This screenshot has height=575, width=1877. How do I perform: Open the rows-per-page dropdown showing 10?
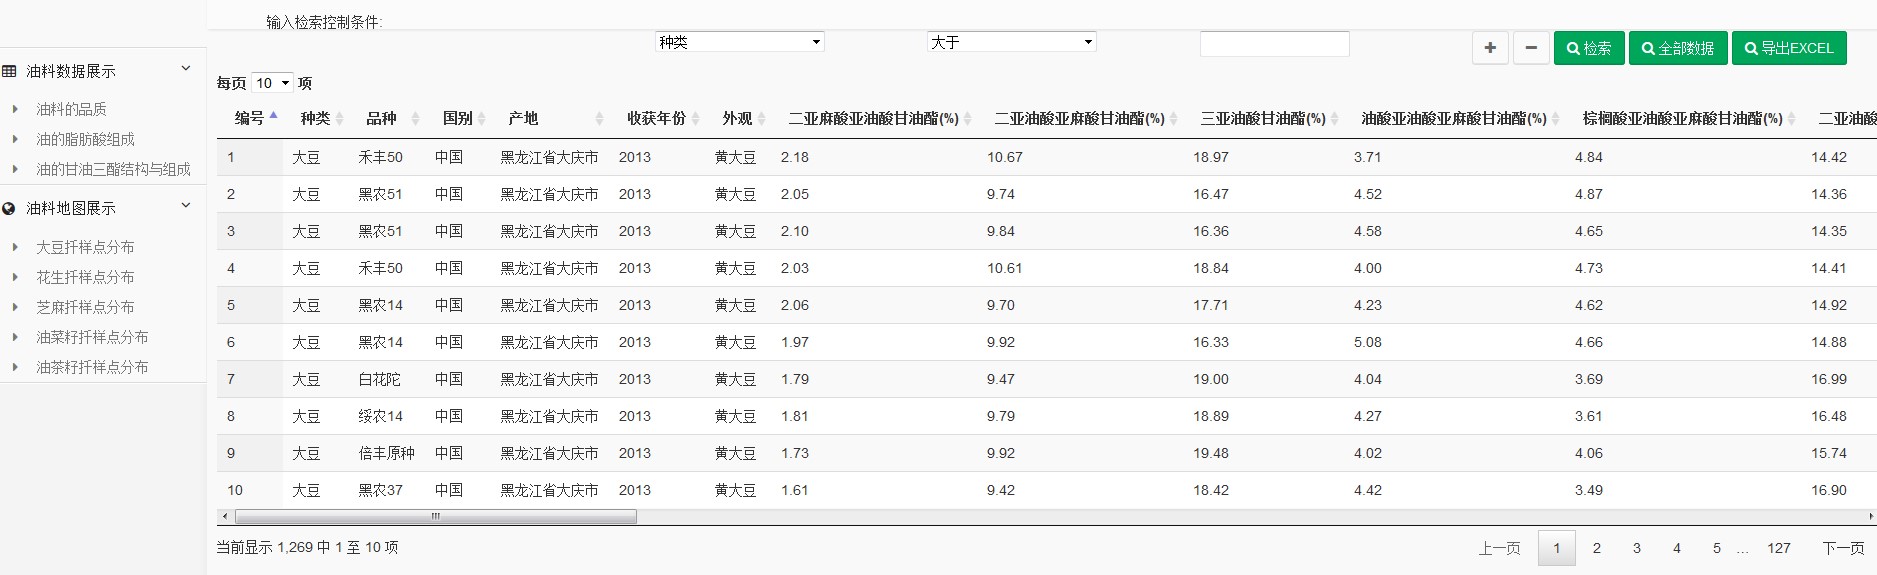pyautogui.click(x=272, y=83)
